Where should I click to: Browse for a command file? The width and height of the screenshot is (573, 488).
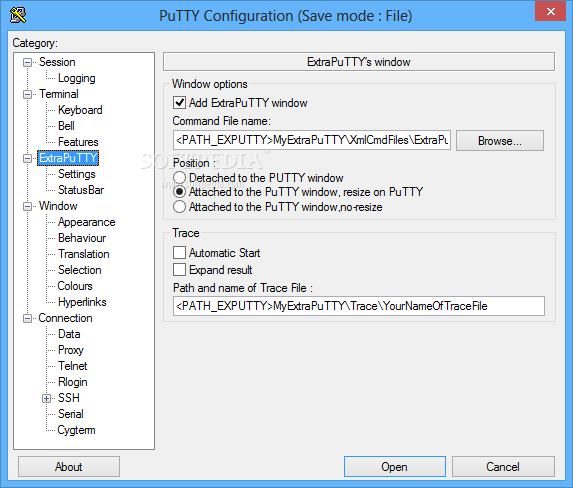click(500, 141)
